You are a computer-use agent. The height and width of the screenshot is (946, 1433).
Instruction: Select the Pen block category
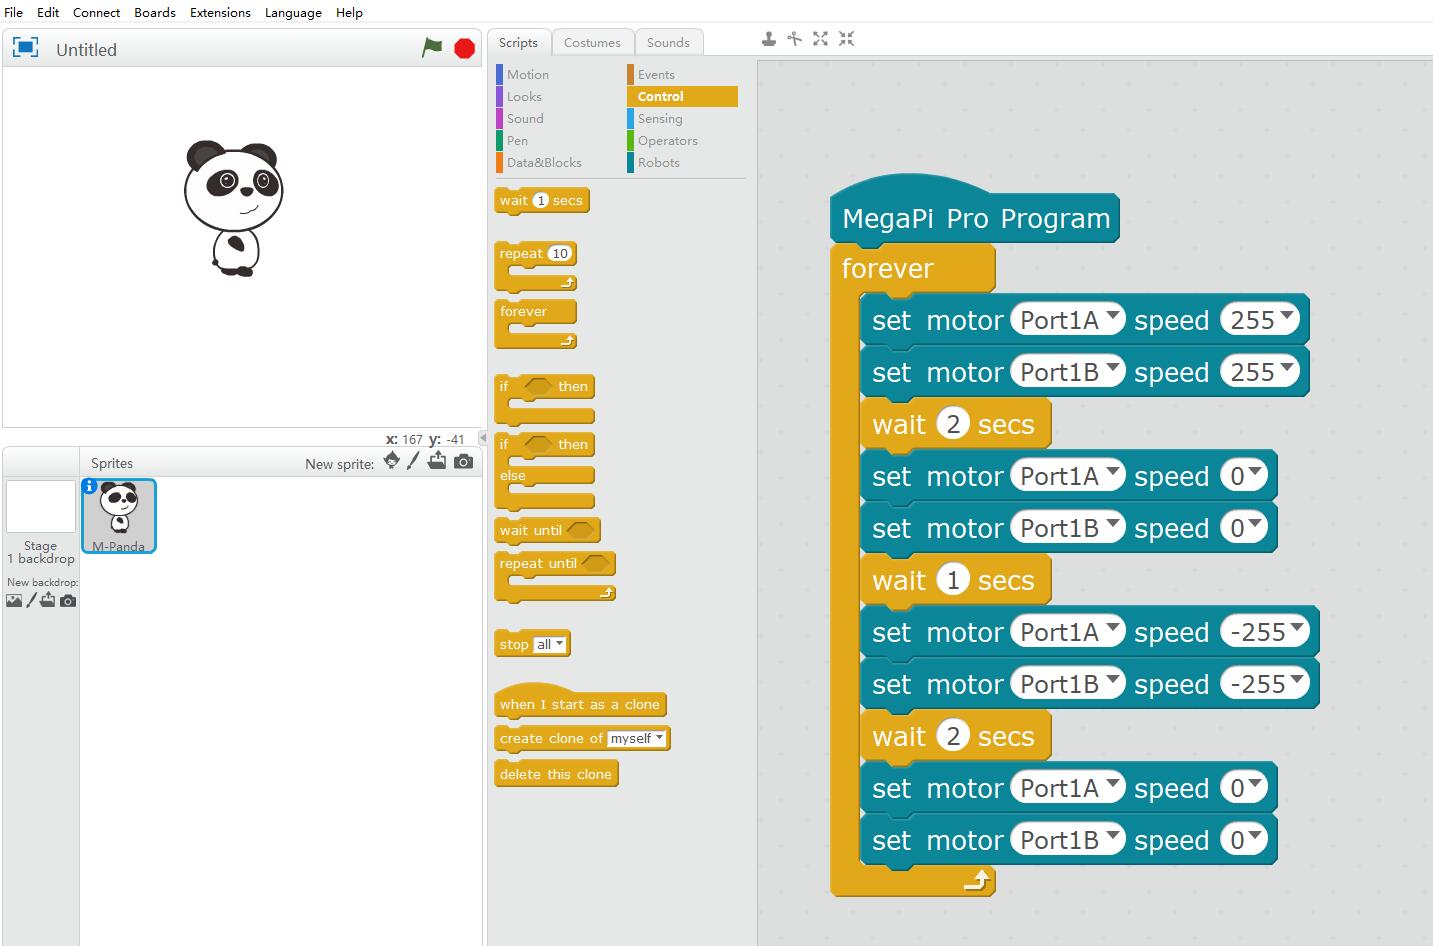517,140
